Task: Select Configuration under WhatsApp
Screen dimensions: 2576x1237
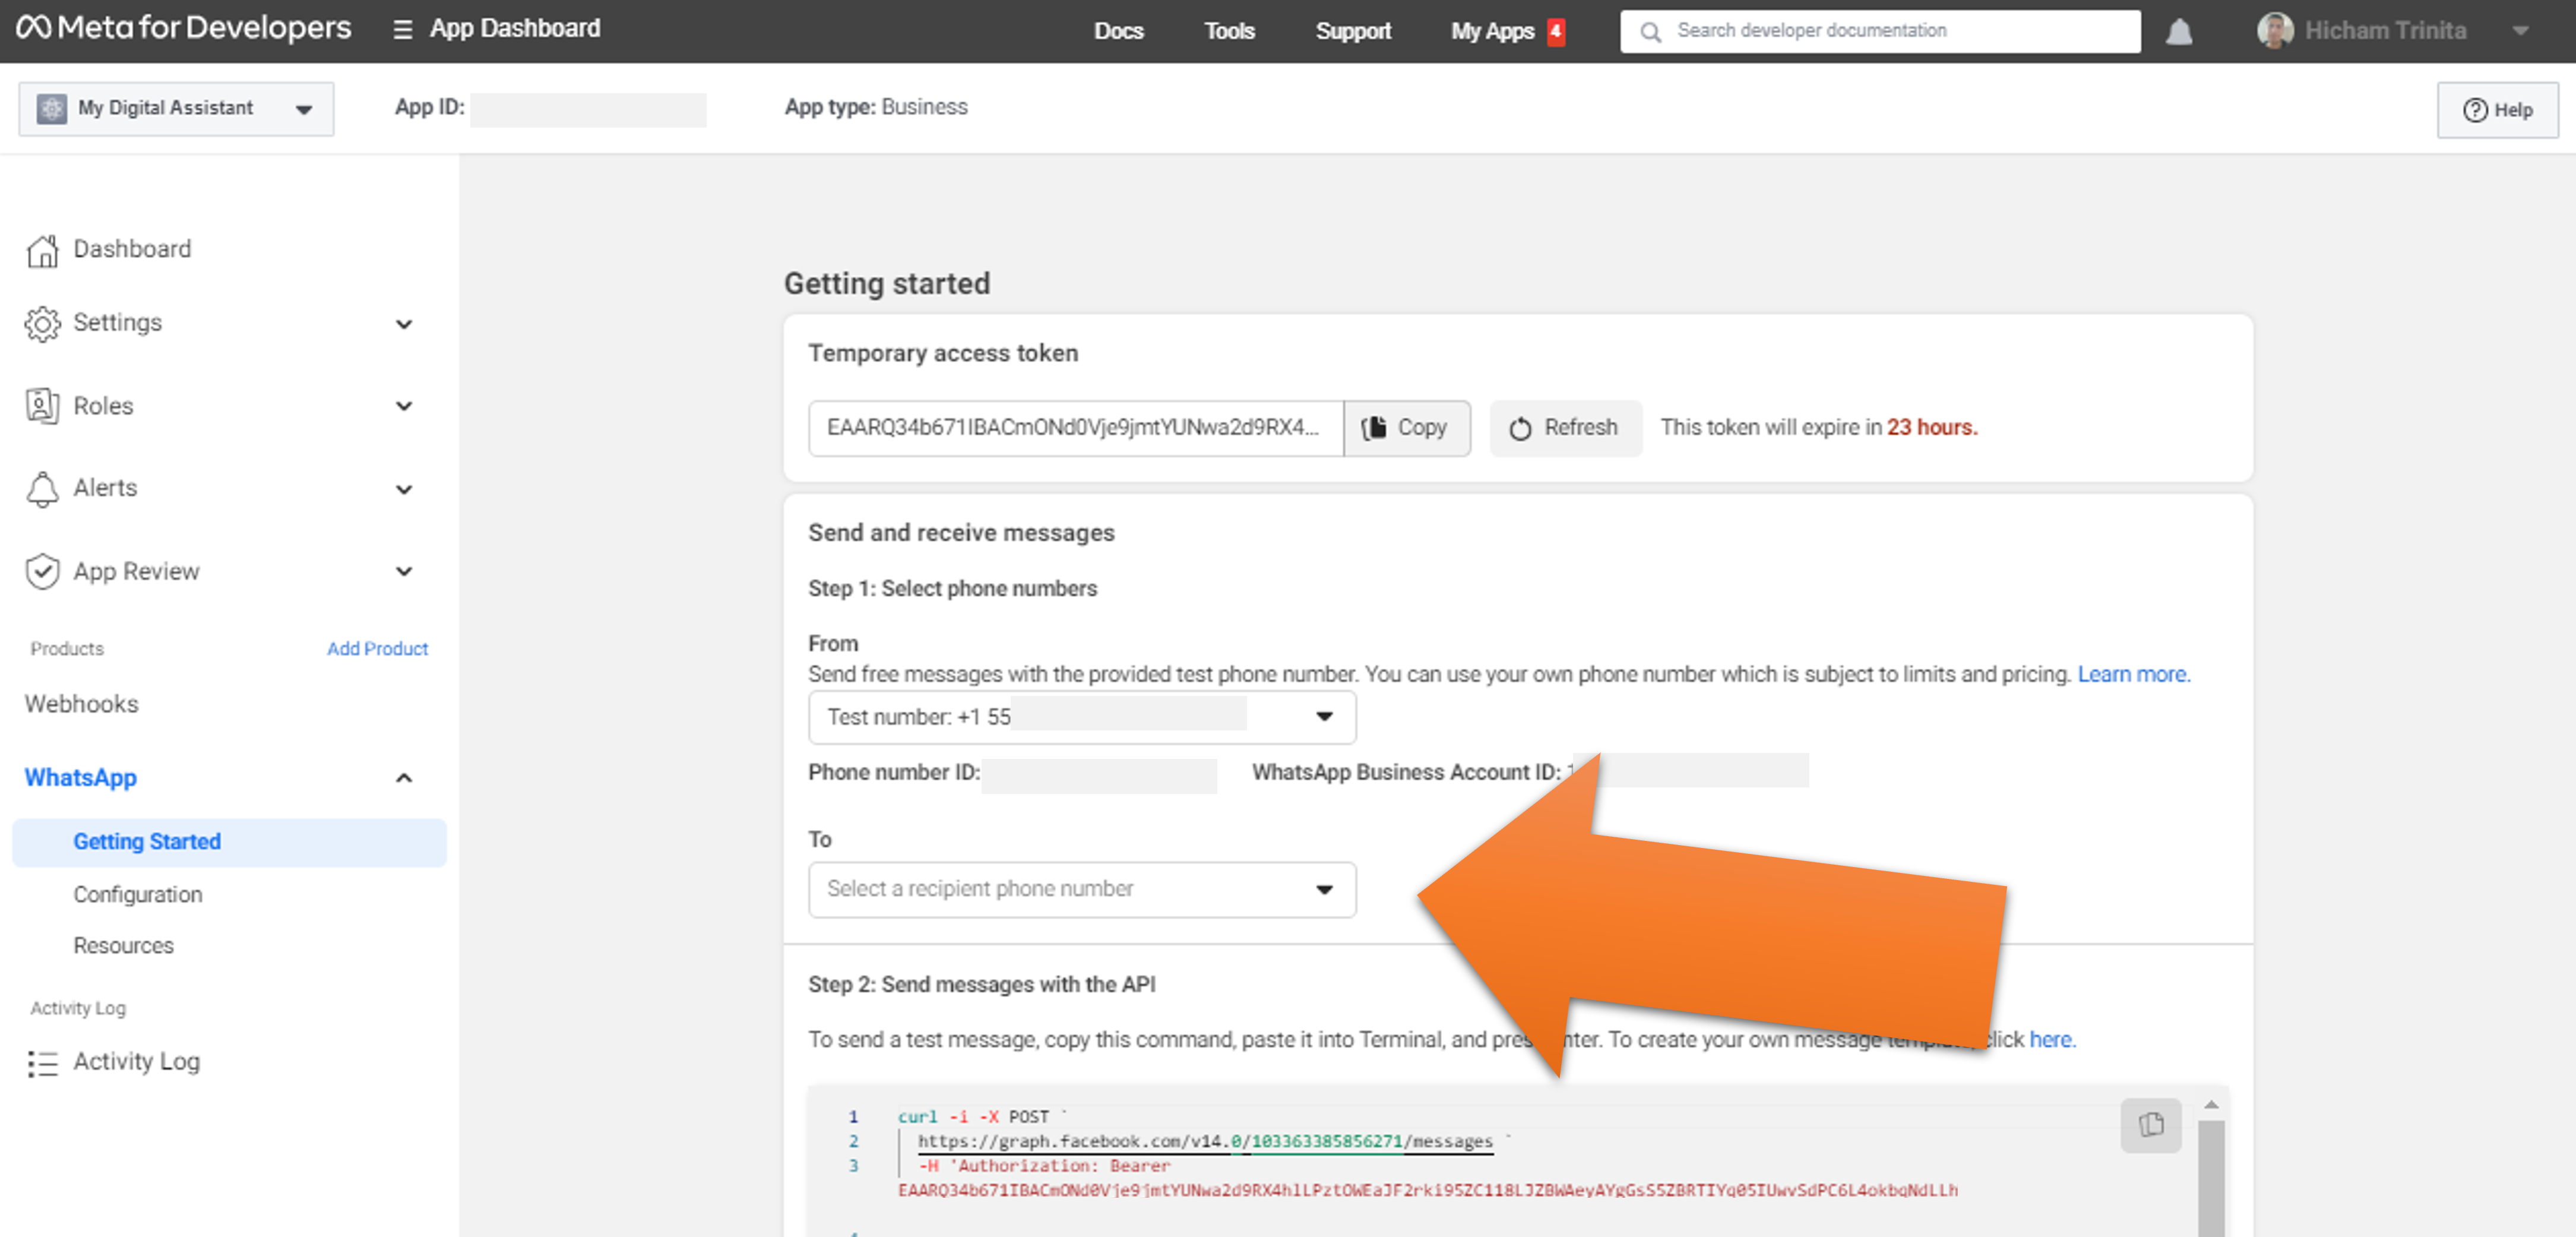Action: click(138, 894)
